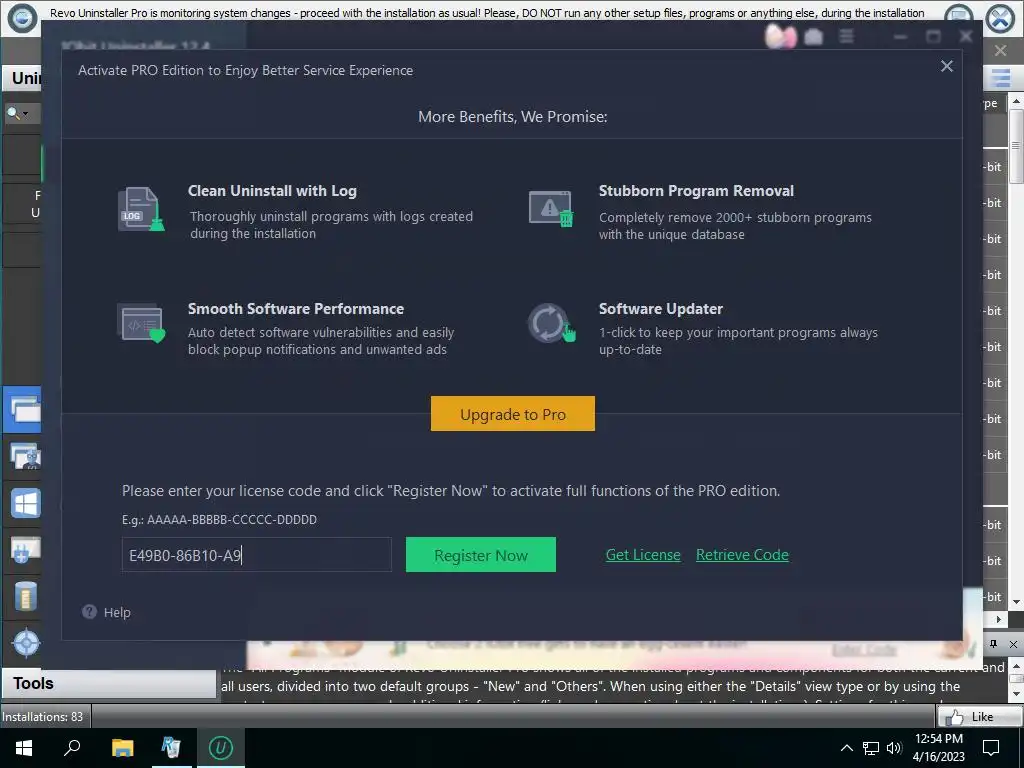Click the Register Now button
Screen dimensions: 1024x768
(481, 554)
